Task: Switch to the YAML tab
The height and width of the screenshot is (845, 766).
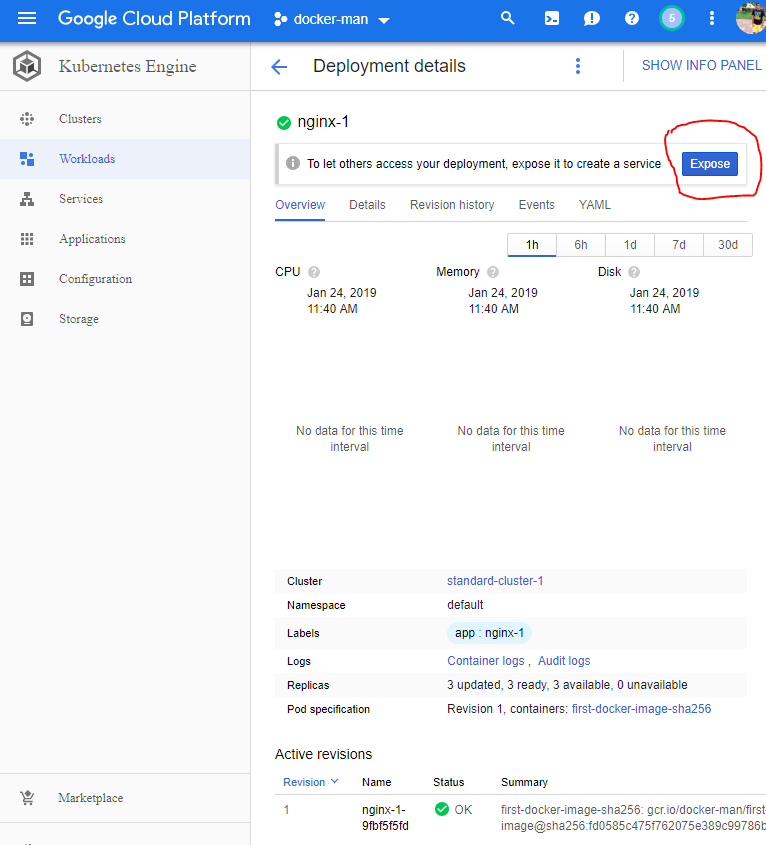Action: click(595, 205)
